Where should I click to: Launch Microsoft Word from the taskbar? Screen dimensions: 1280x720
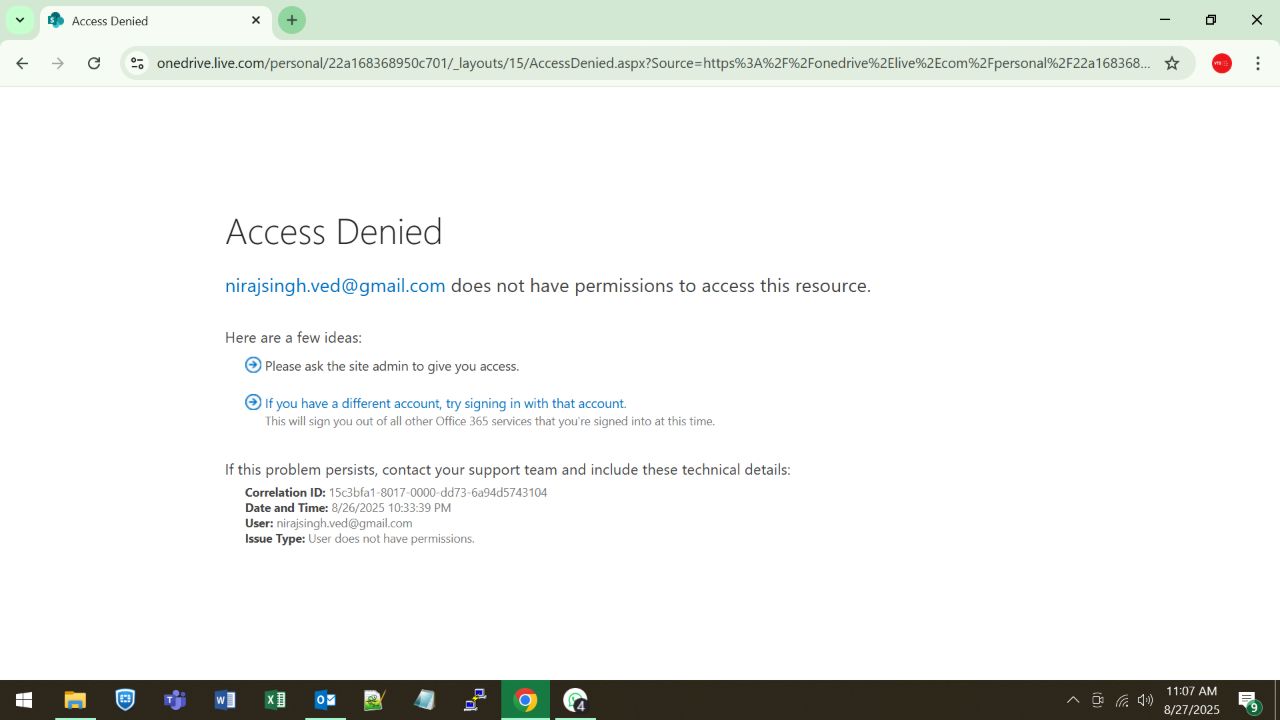pos(225,700)
